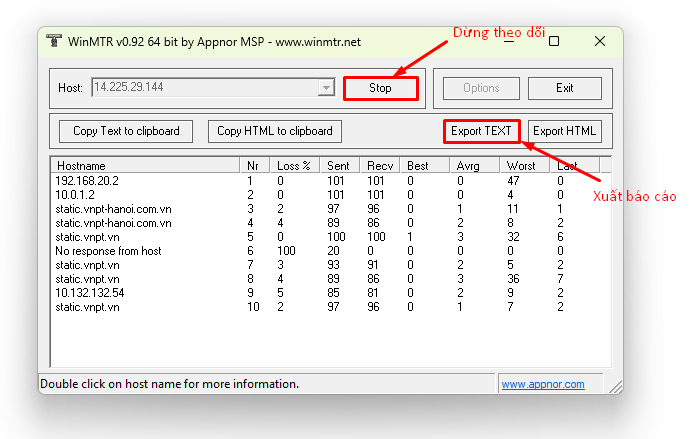Export results using Export TEXT

(x=481, y=131)
